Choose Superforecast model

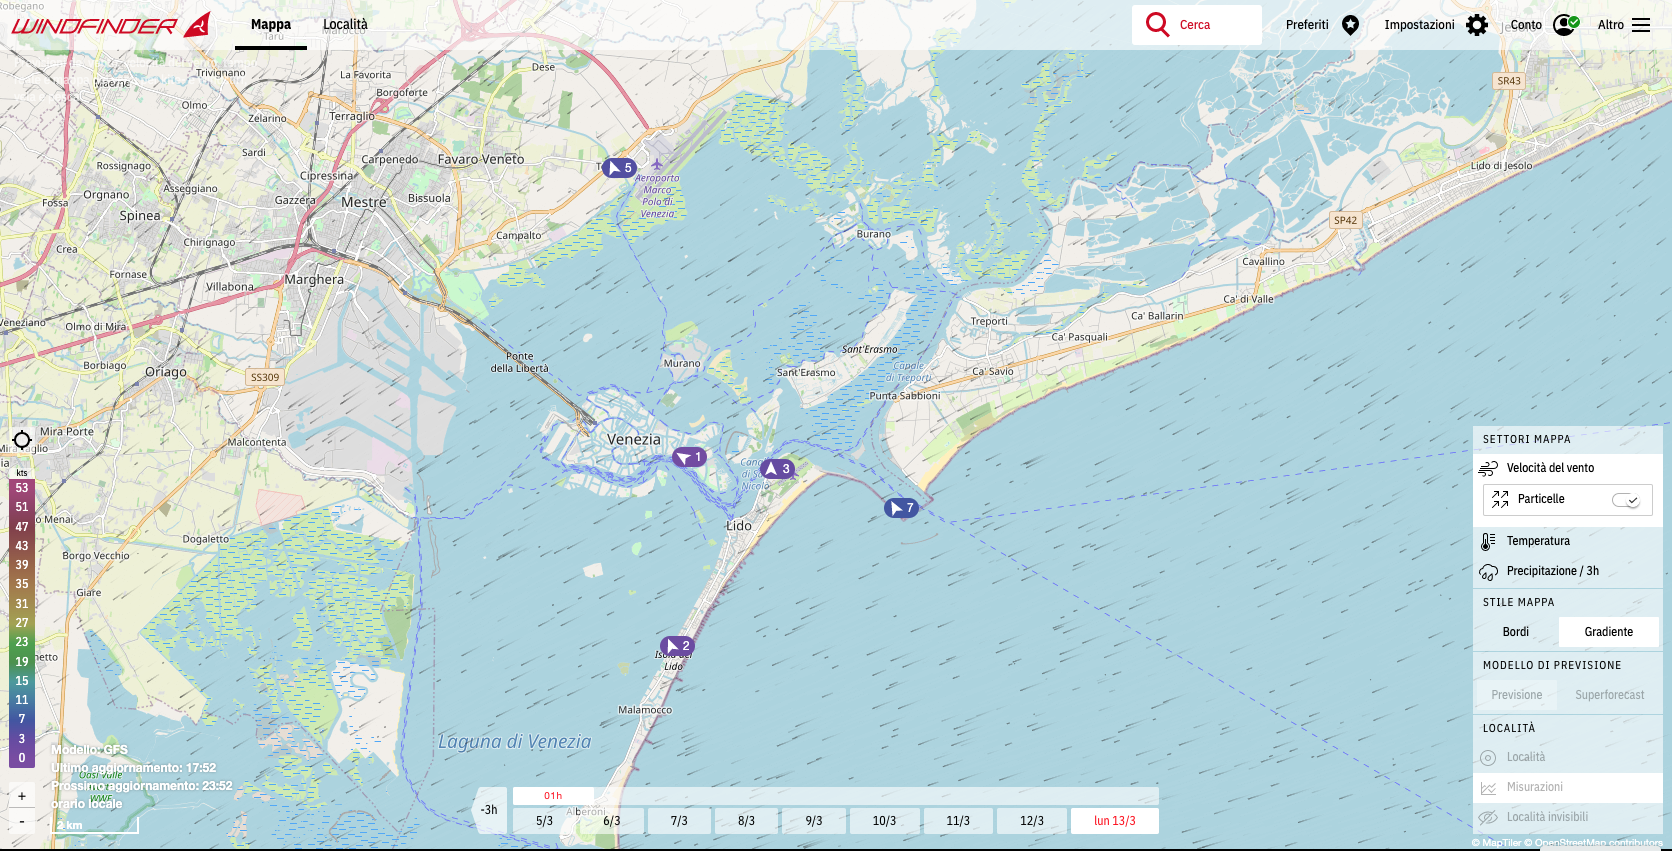1609,695
